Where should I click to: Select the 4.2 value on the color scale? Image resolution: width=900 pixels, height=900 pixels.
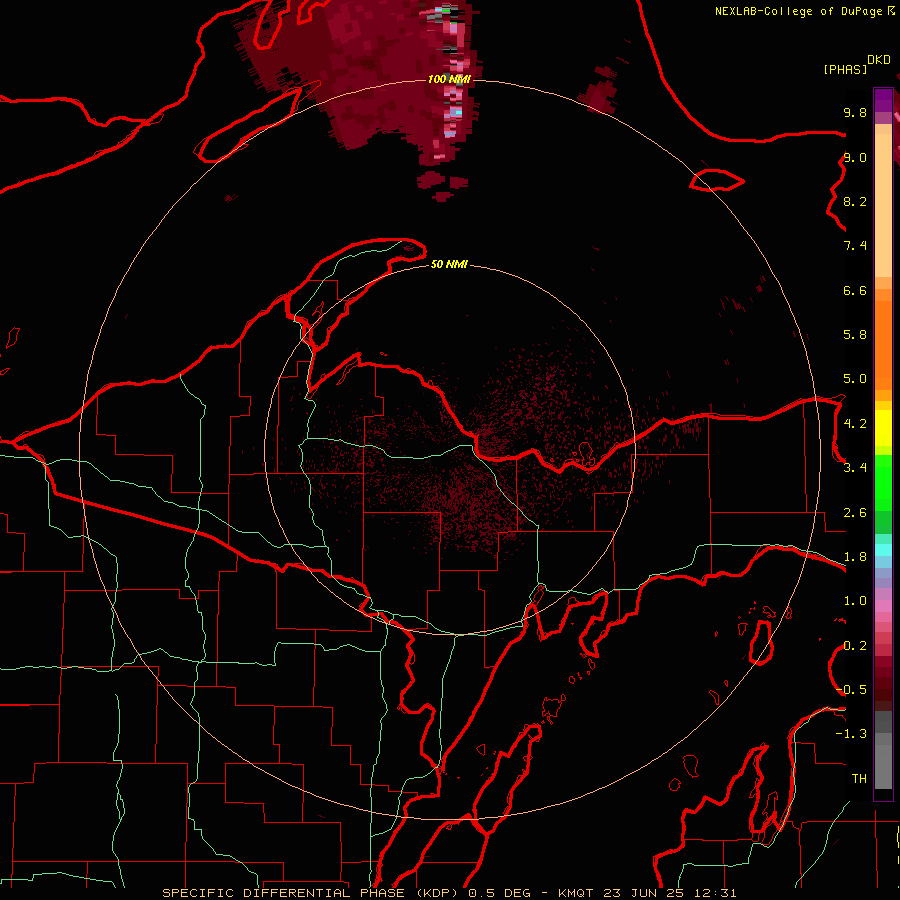pos(855,424)
